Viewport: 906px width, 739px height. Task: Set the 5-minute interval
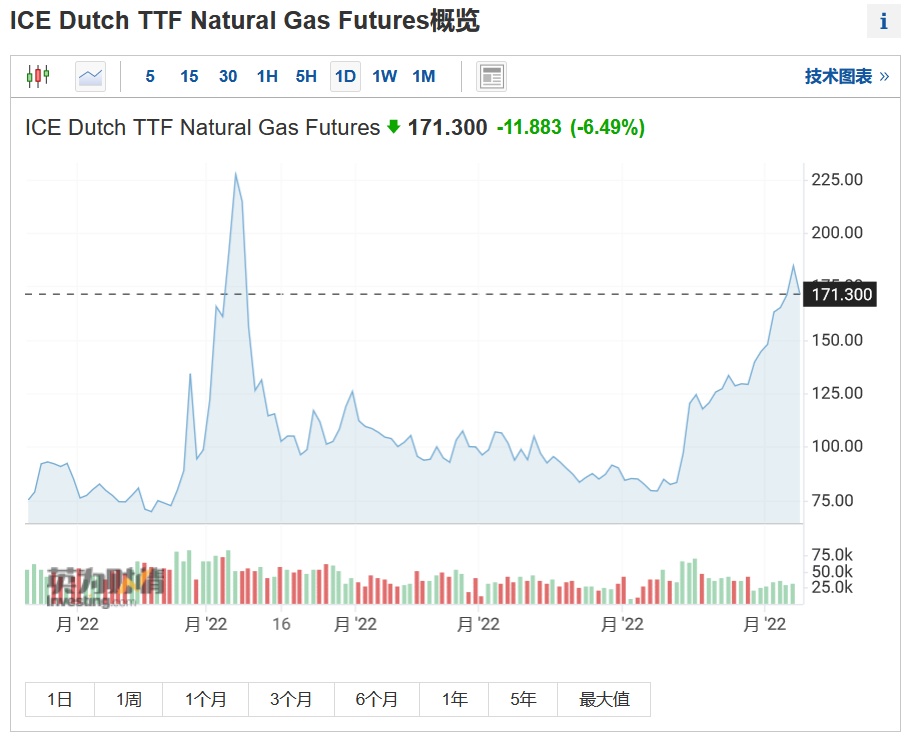[x=150, y=76]
